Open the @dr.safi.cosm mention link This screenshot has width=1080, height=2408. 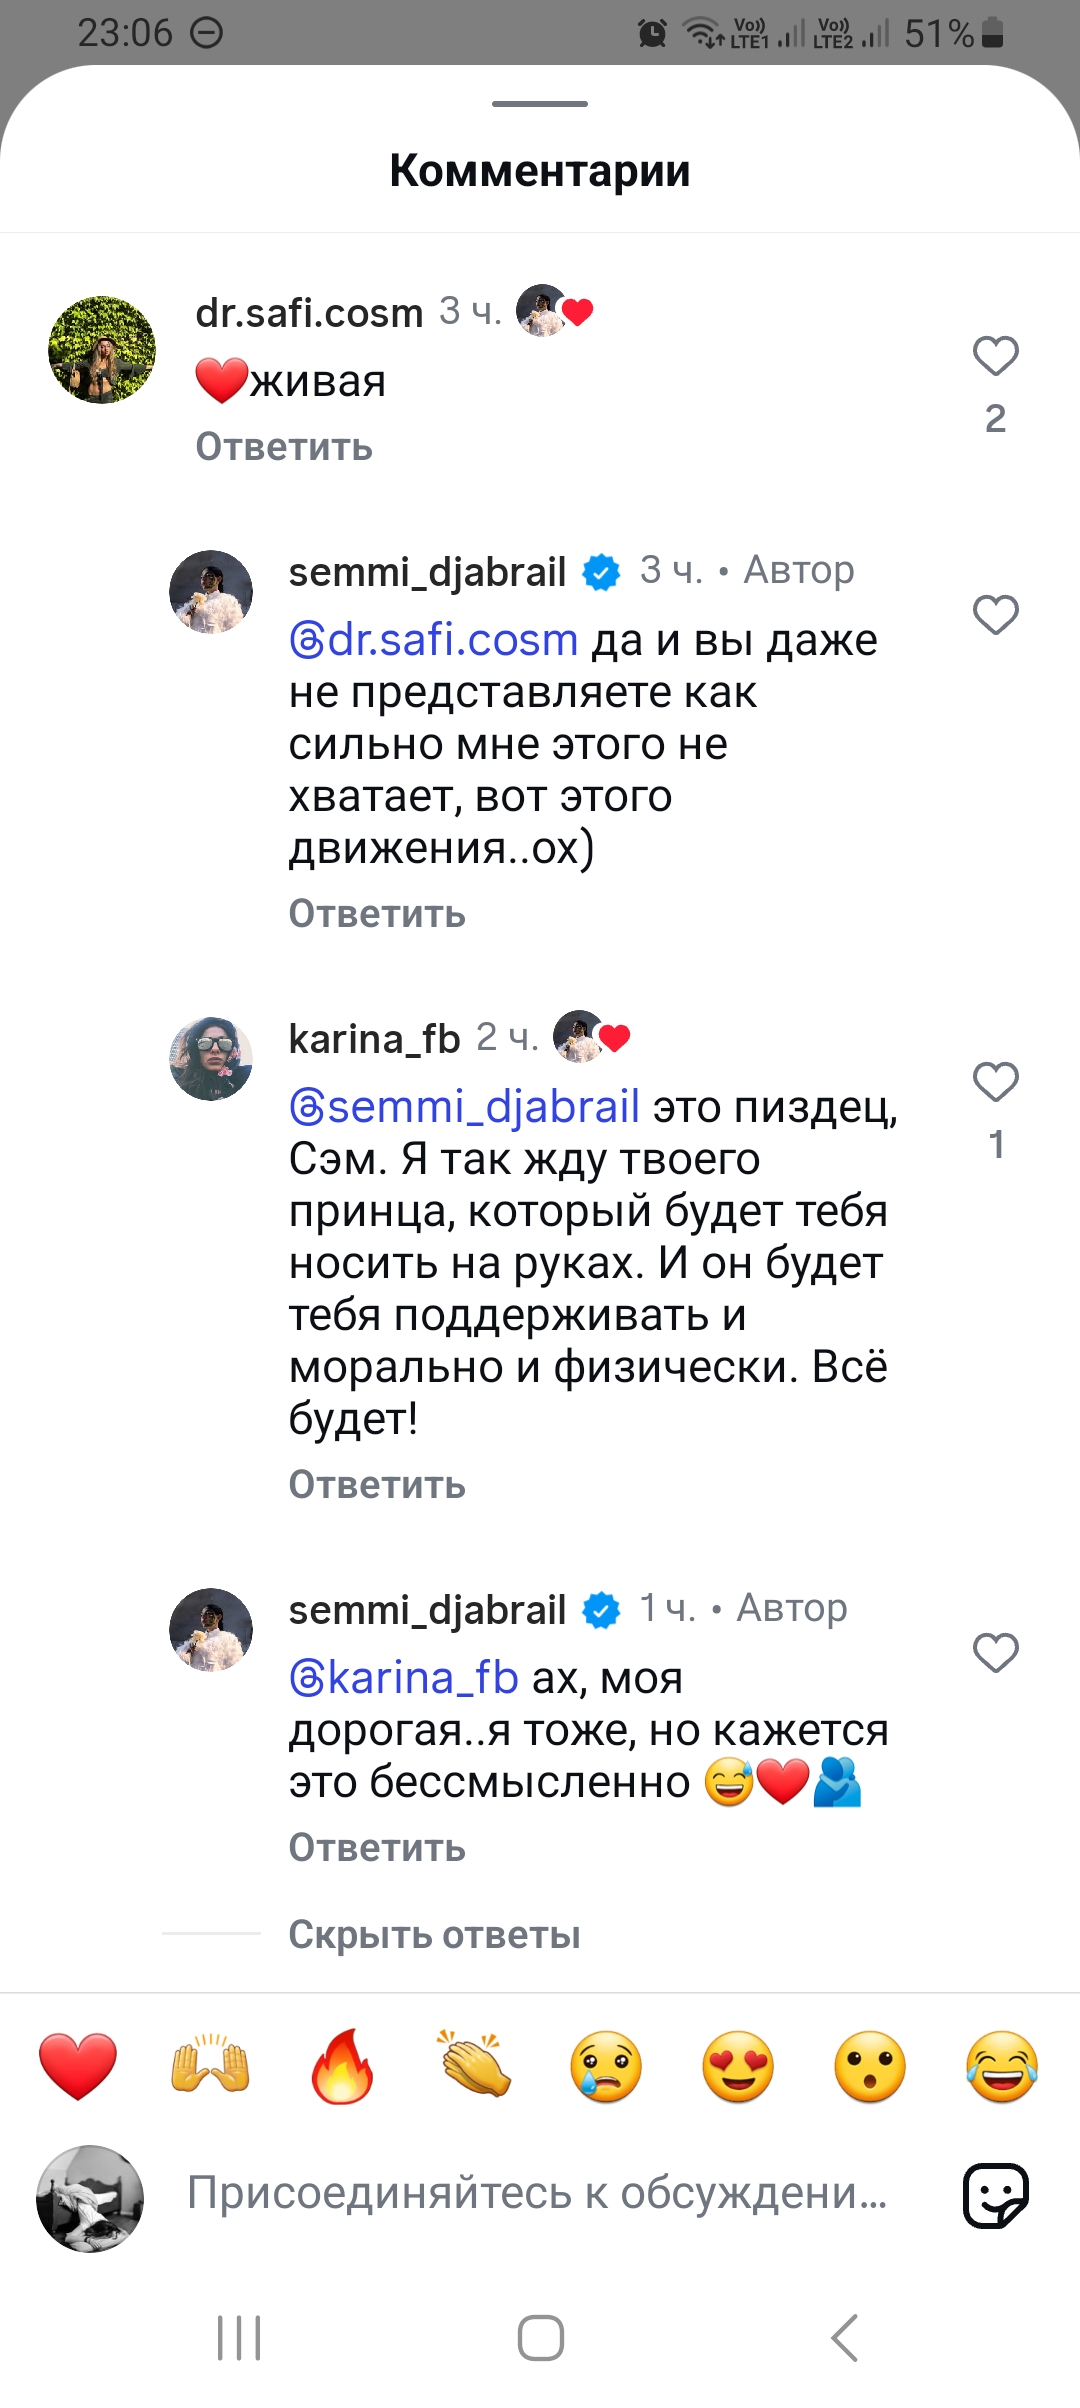[x=434, y=640]
